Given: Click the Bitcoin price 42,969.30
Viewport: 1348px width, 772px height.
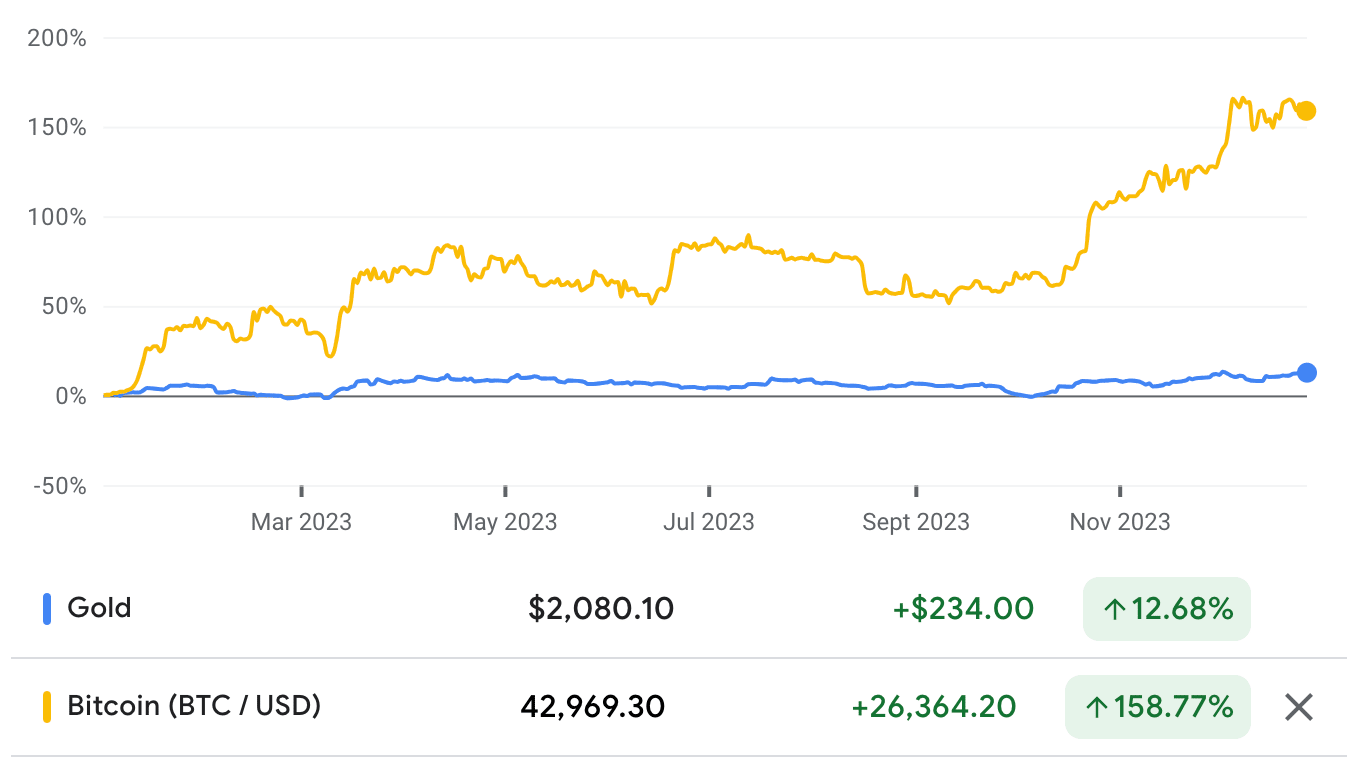Looking at the screenshot, I should click(x=593, y=707).
